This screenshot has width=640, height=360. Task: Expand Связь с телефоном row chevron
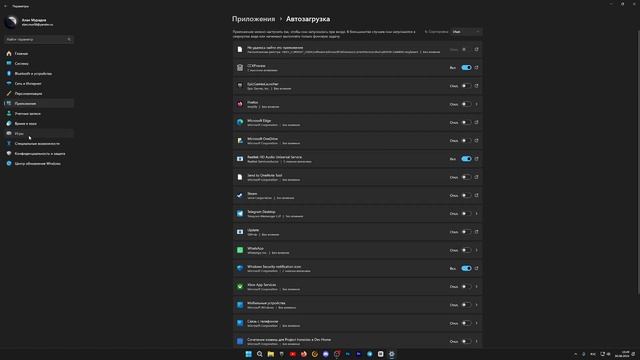click(x=476, y=323)
